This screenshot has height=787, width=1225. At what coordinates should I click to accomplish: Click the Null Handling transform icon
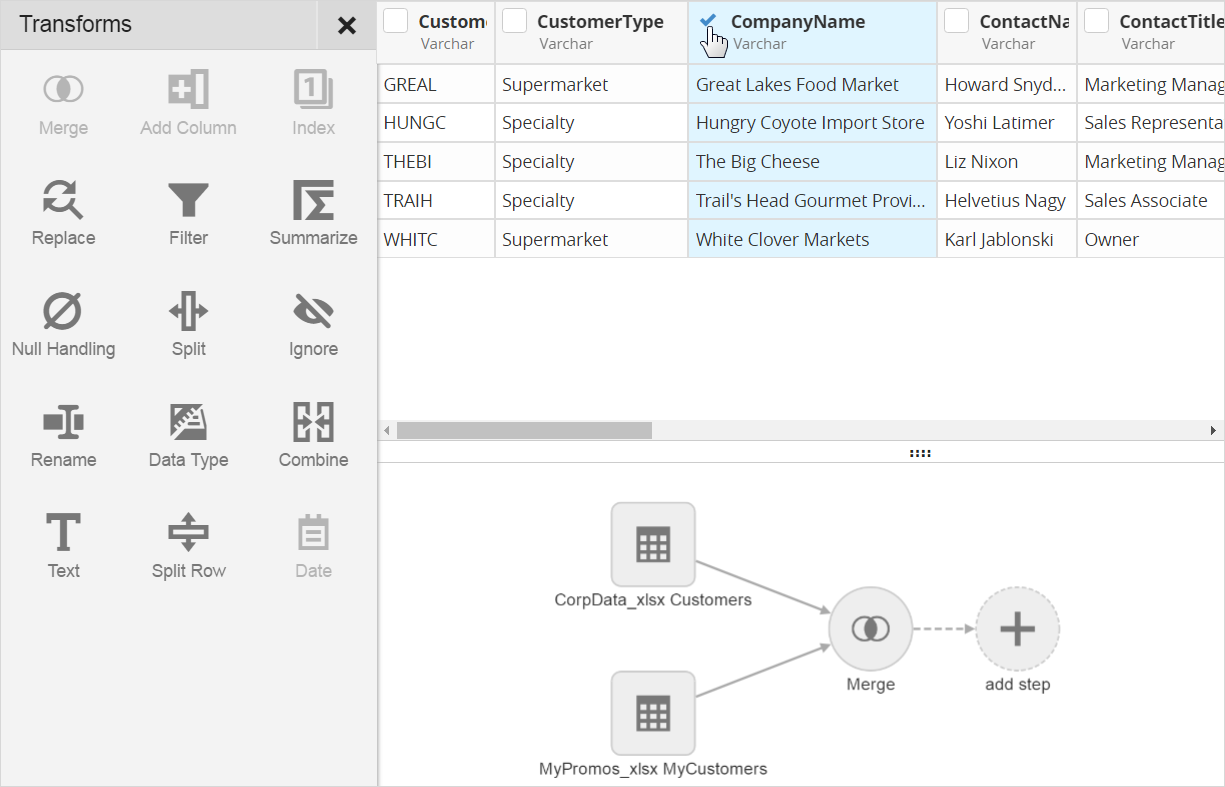pyautogui.click(x=63, y=312)
